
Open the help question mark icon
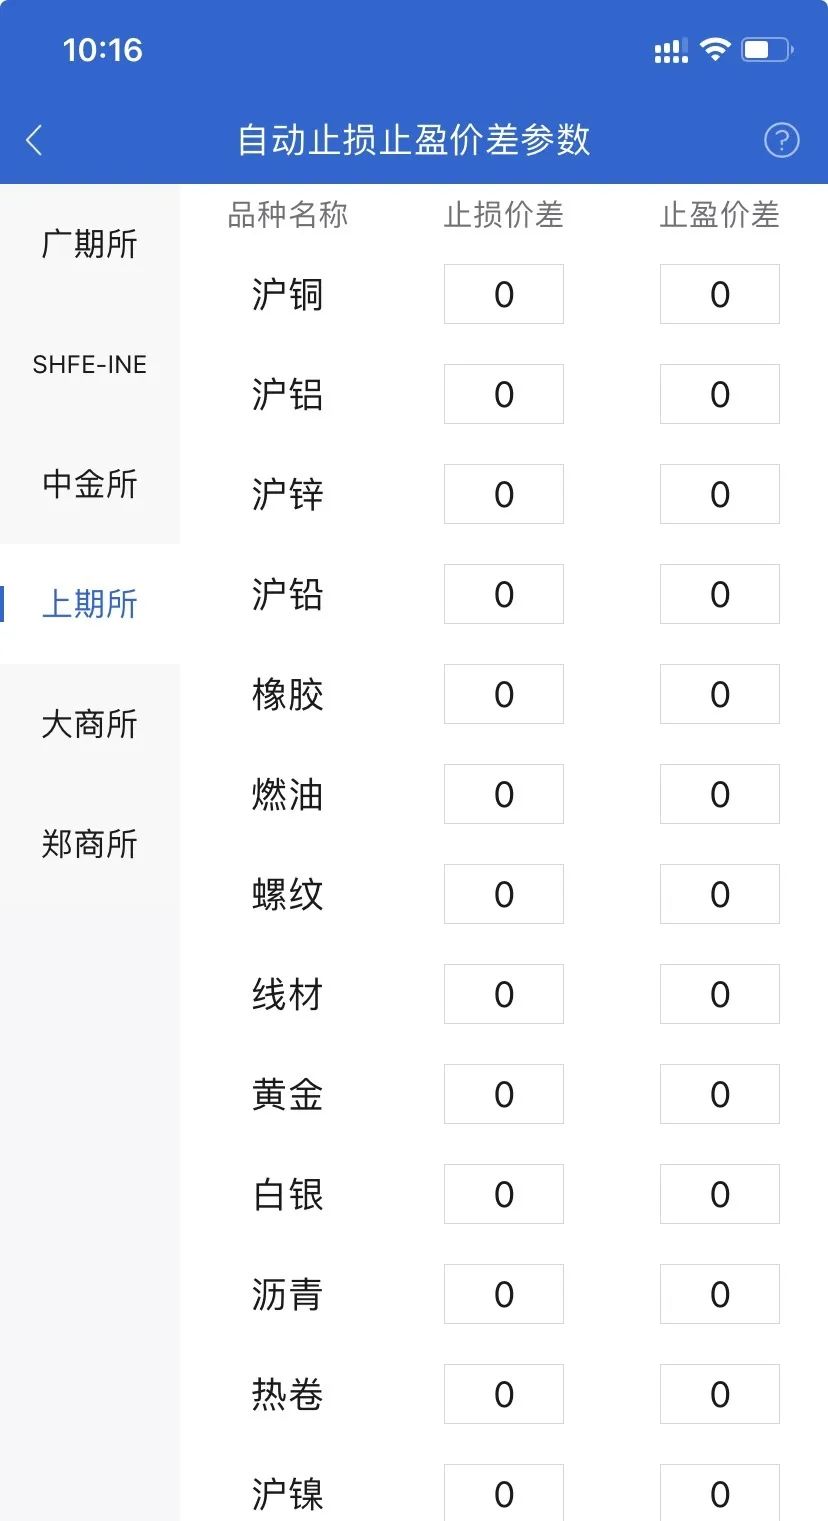(x=781, y=140)
